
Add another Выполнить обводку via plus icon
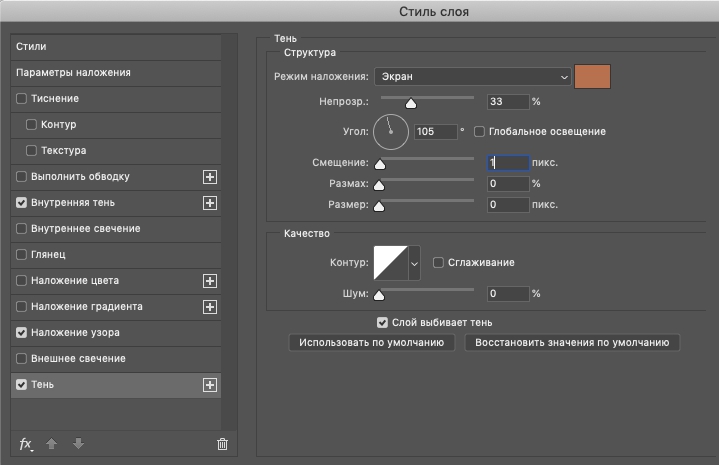tap(210, 177)
